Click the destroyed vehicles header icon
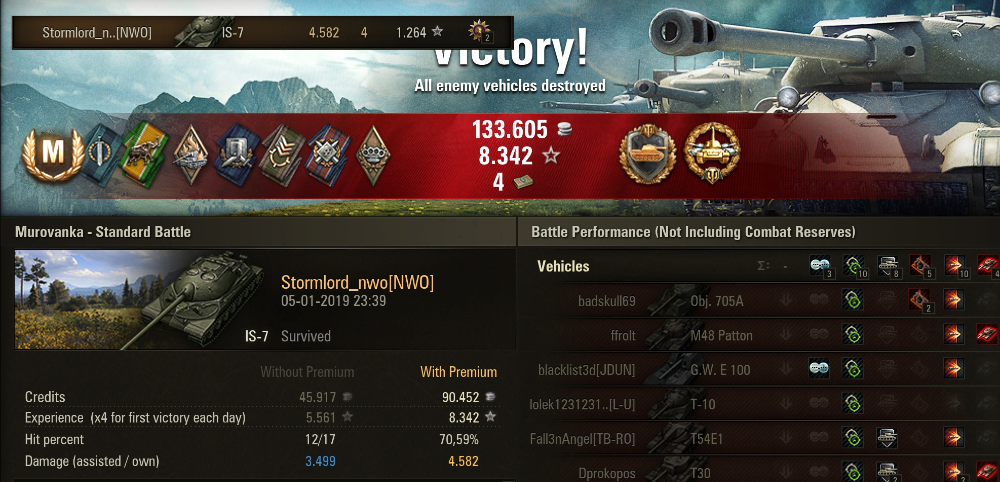The image size is (1000, 482). click(987, 265)
